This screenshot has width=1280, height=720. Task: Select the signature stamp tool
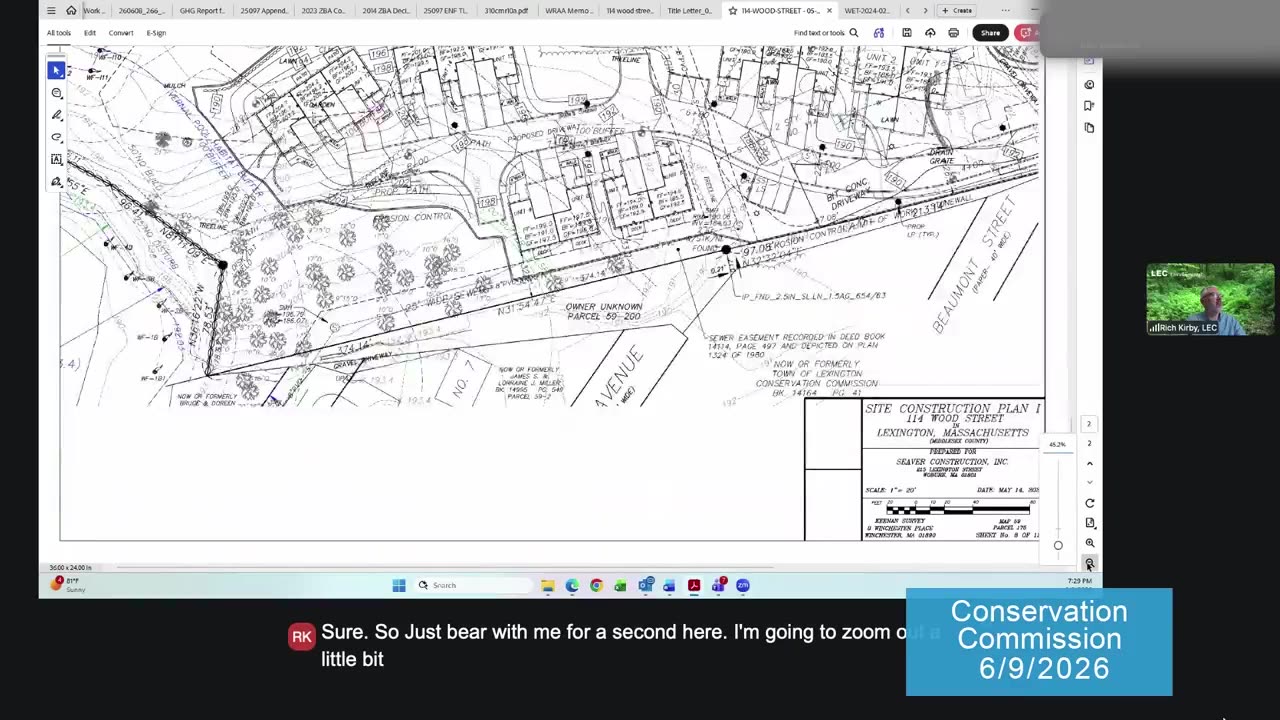(x=56, y=182)
